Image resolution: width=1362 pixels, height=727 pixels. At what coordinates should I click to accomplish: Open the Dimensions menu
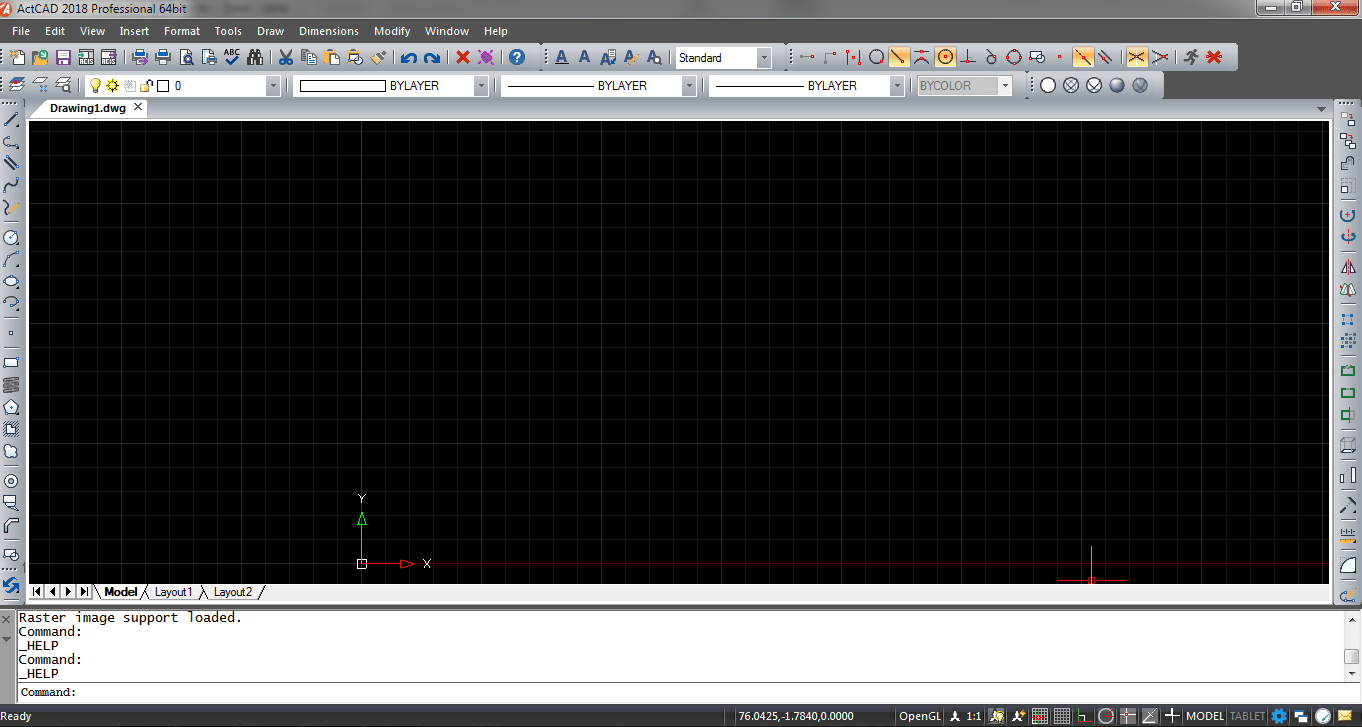[x=328, y=31]
